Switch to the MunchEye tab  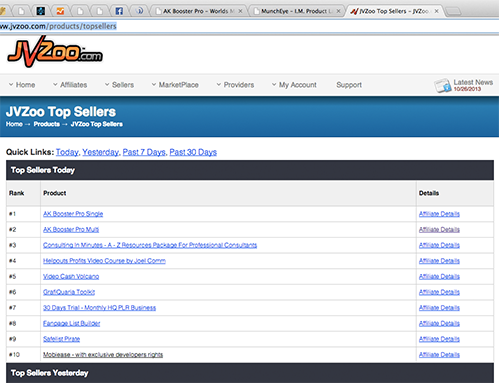click(297, 11)
